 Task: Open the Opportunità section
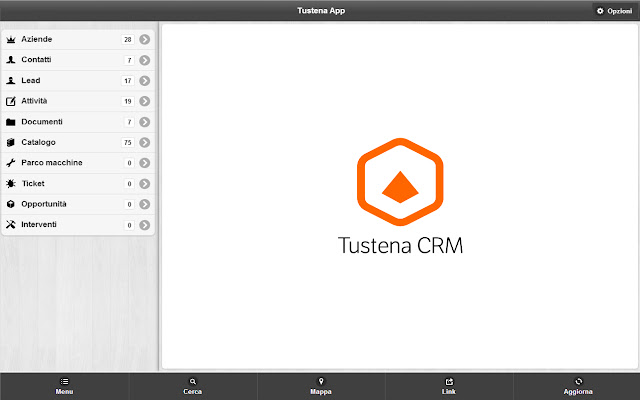pos(78,204)
